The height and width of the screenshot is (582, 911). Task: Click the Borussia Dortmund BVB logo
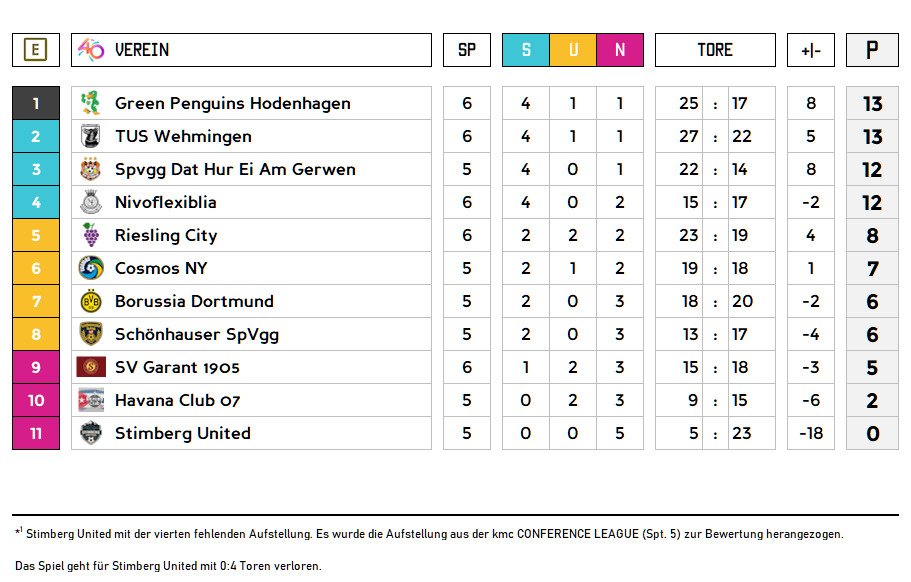(91, 301)
